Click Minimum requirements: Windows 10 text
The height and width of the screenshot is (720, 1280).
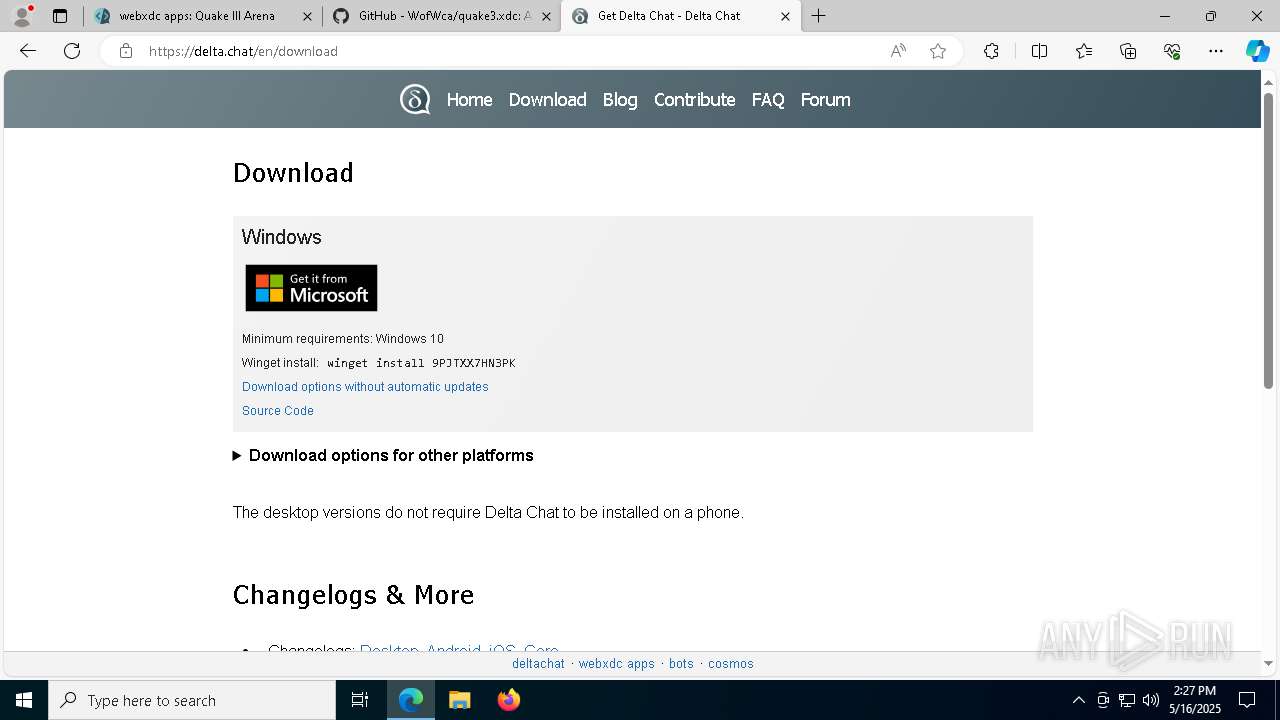(343, 339)
